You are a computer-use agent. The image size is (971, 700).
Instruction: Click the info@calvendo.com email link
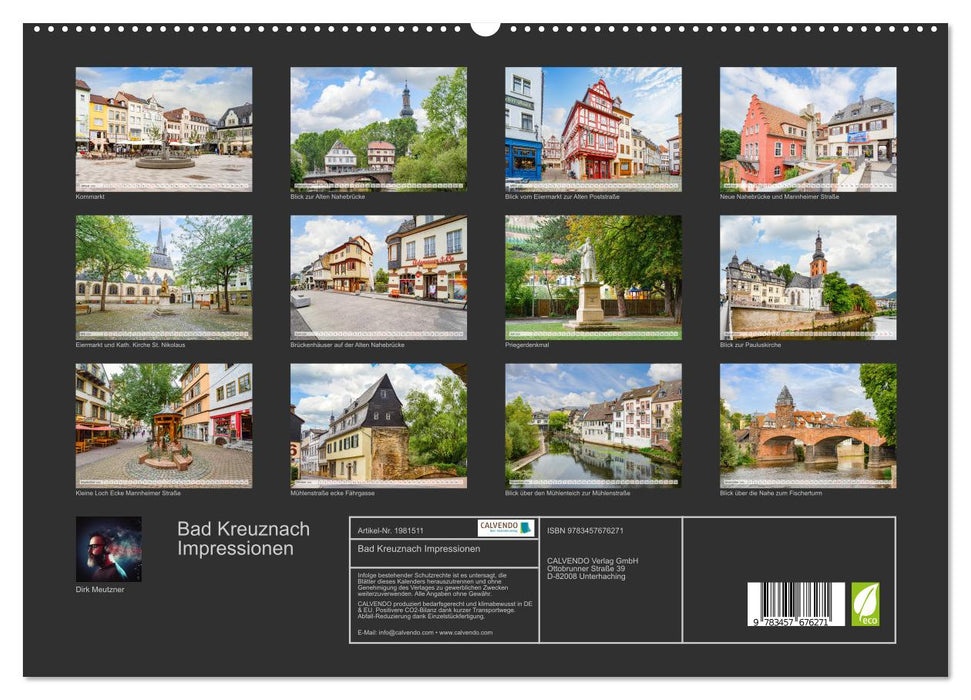pyautogui.click(x=406, y=633)
